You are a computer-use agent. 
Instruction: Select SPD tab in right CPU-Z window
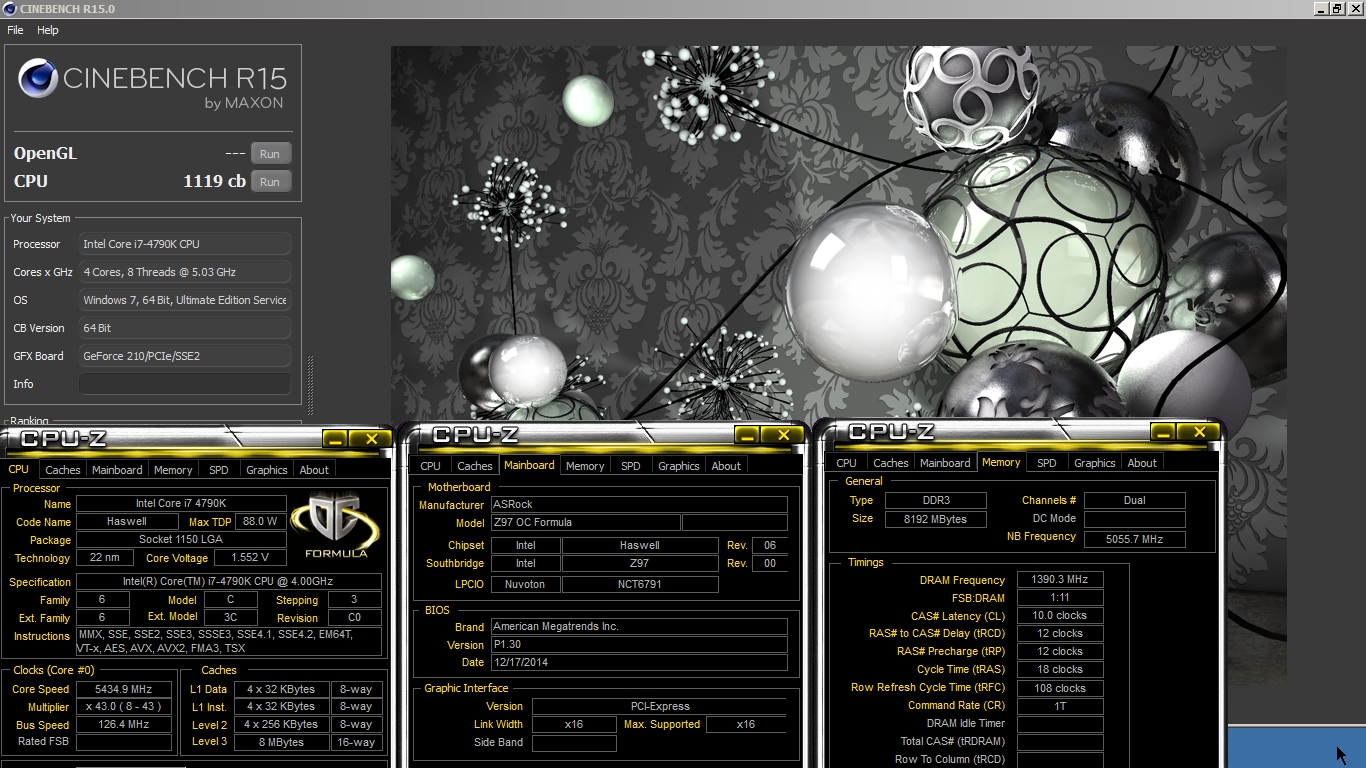1047,463
